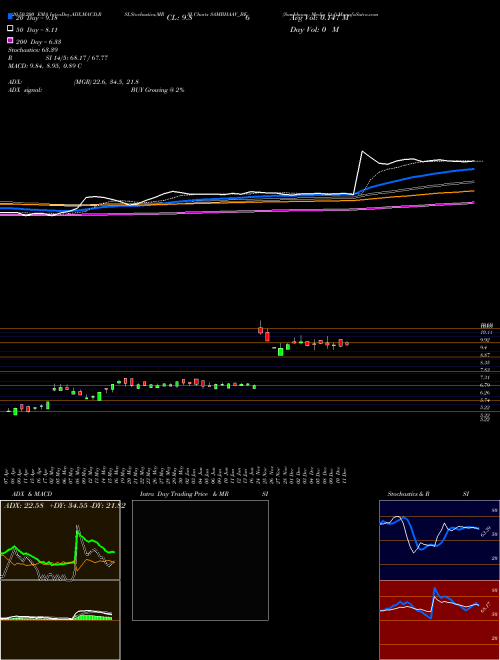Click the MACD histogram sub-chart
This screenshot has width=500, height=660.
coord(60,620)
